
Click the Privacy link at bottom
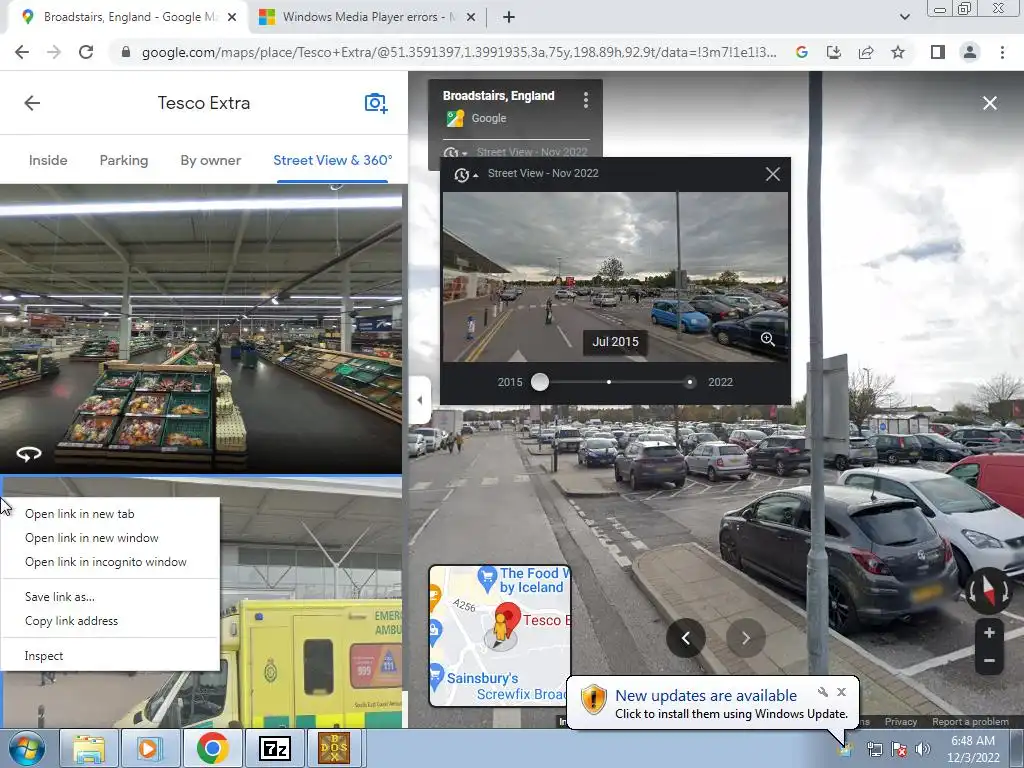pos(901,722)
